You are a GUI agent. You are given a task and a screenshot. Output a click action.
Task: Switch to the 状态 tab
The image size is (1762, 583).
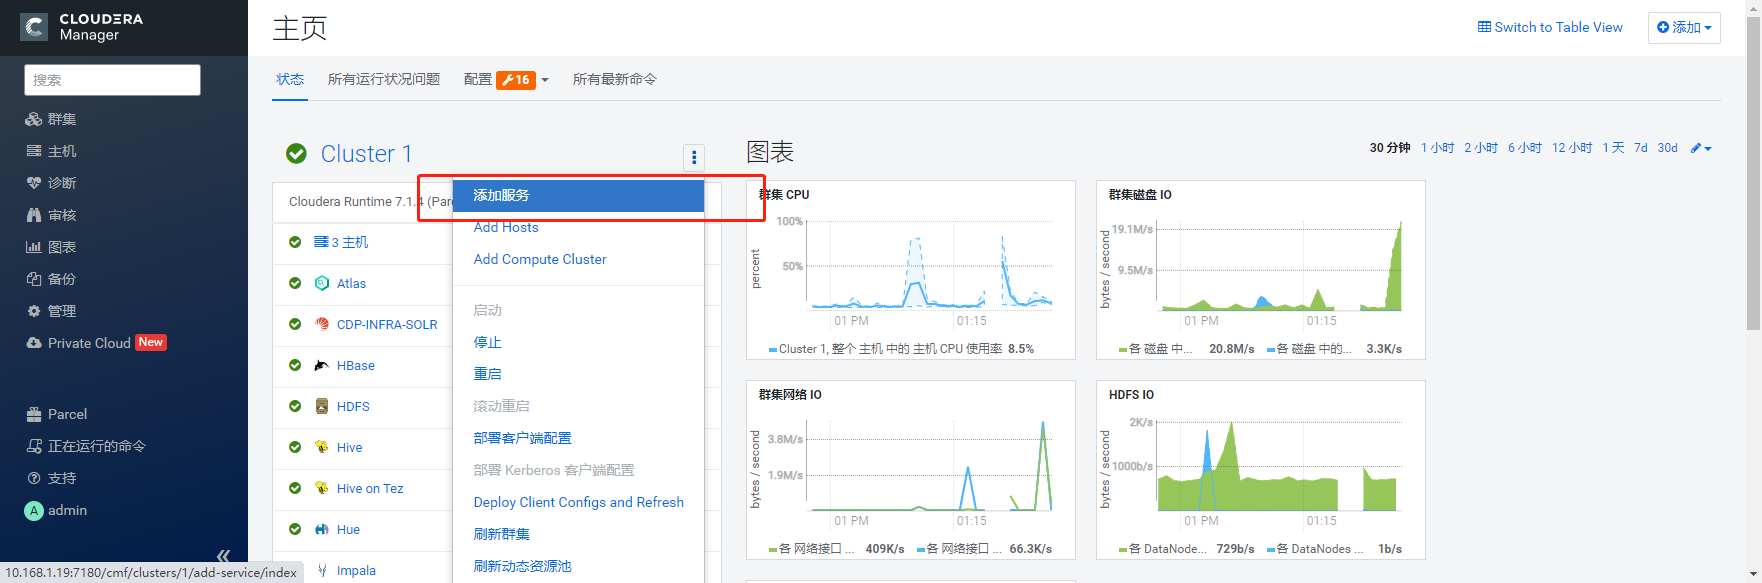pyautogui.click(x=290, y=79)
